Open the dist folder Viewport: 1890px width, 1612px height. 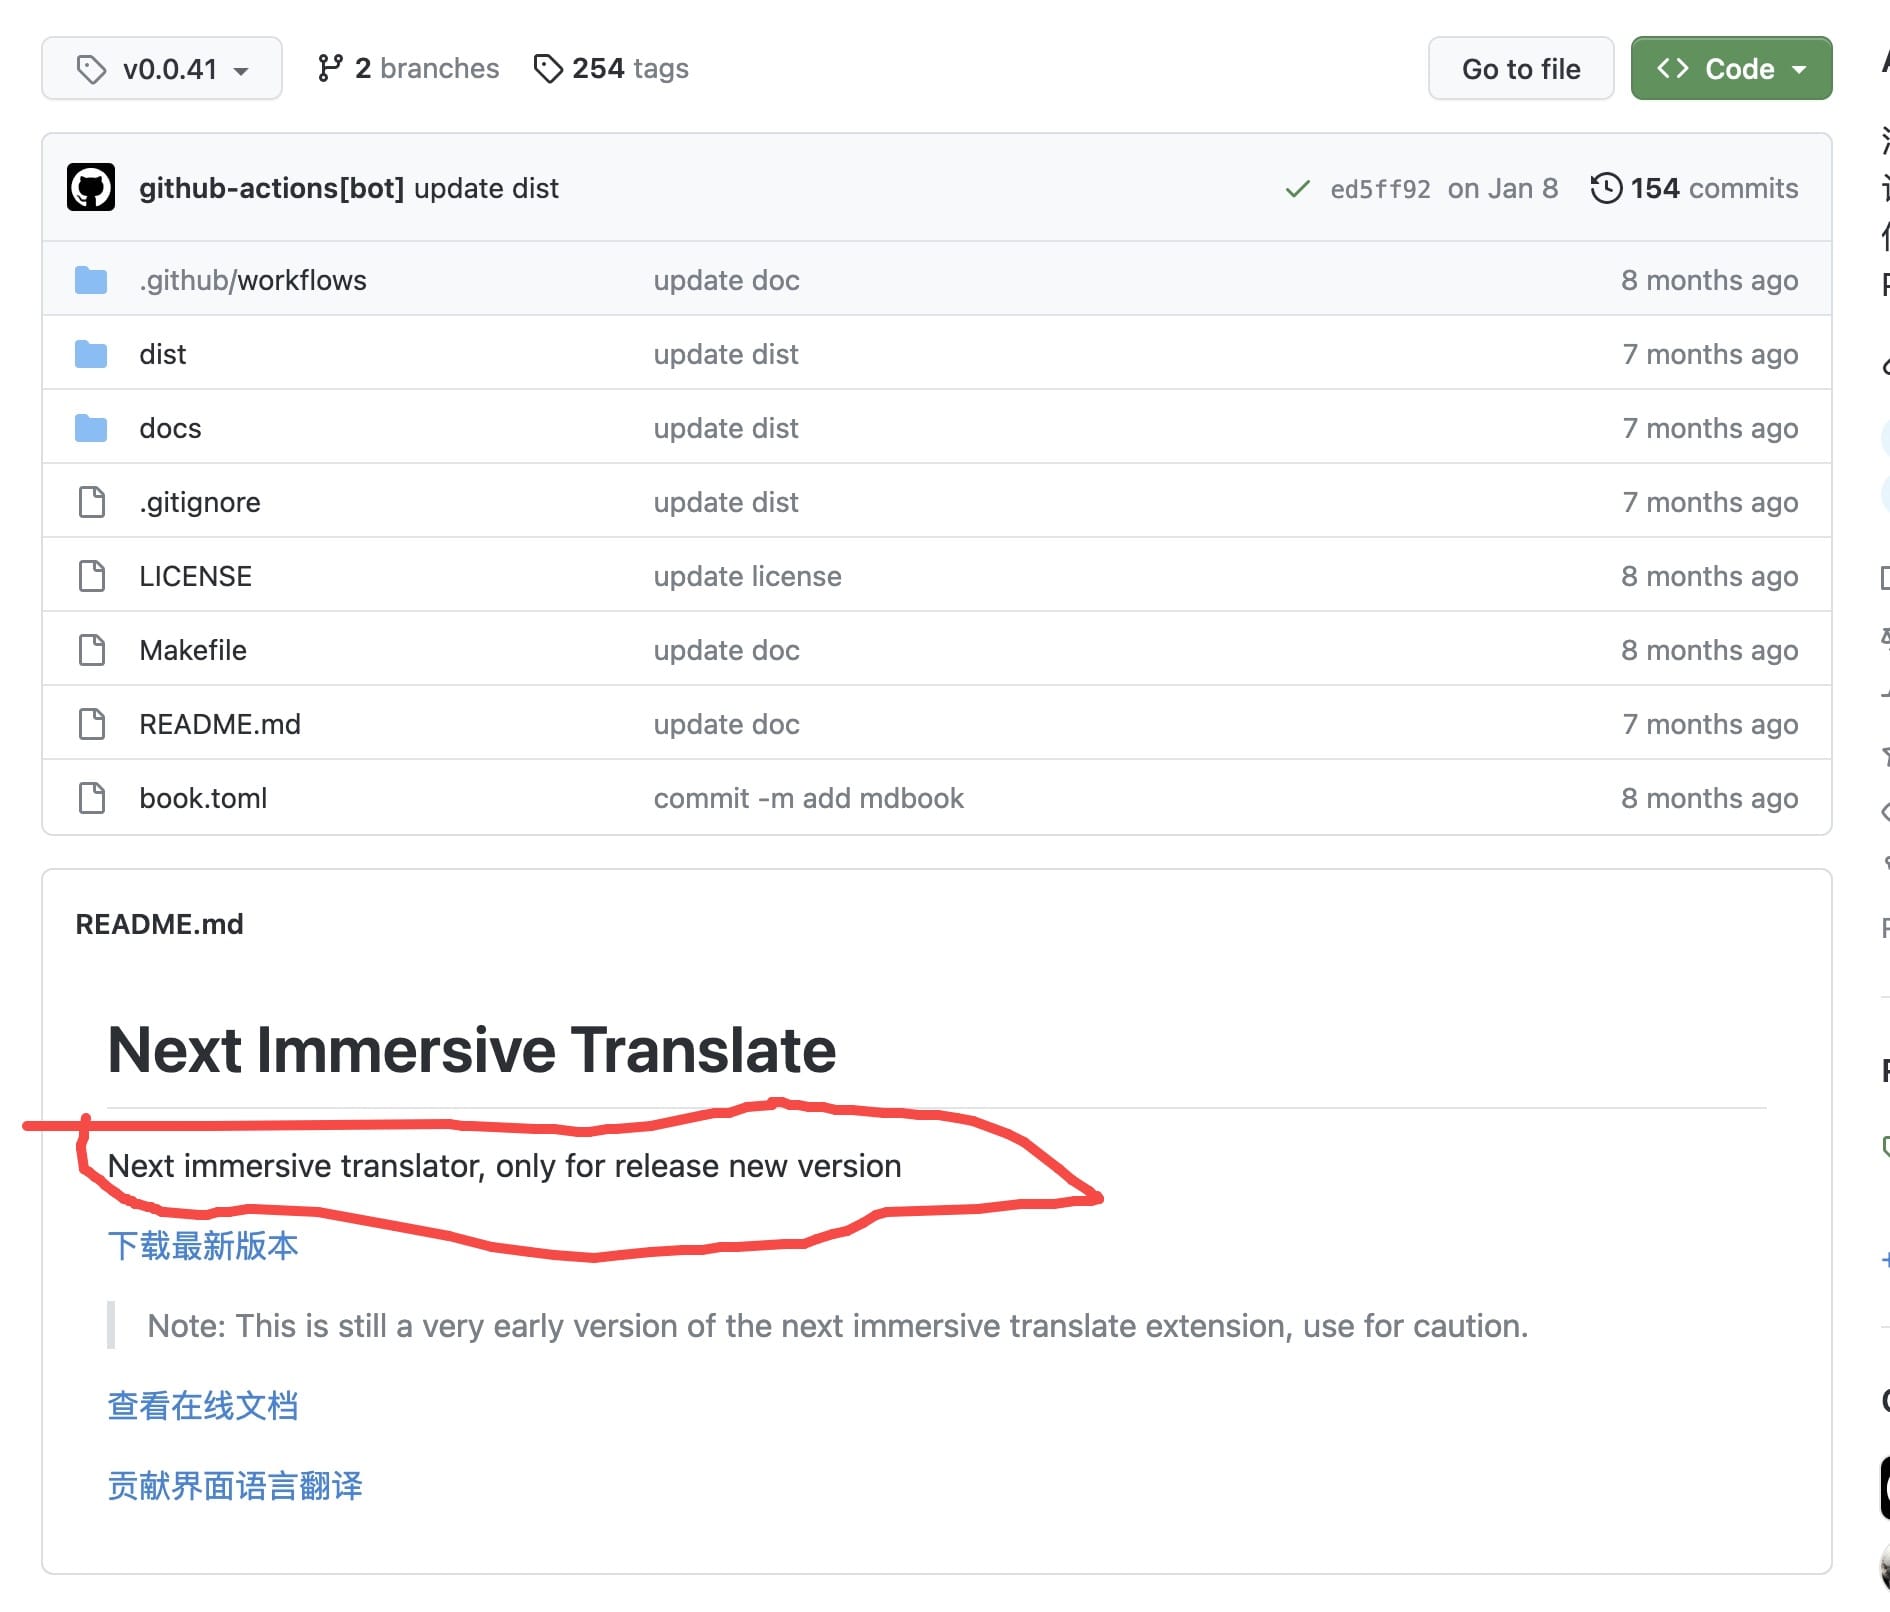pos(163,354)
